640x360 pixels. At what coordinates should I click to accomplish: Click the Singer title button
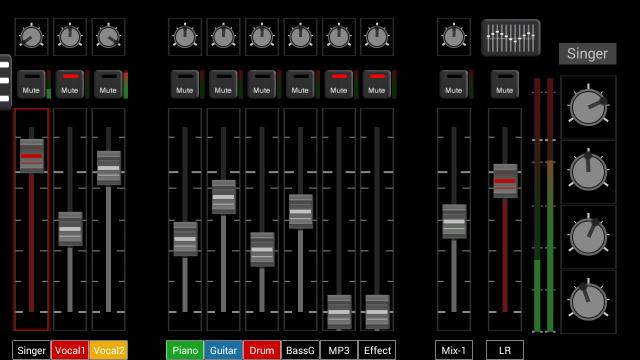coord(587,54)
